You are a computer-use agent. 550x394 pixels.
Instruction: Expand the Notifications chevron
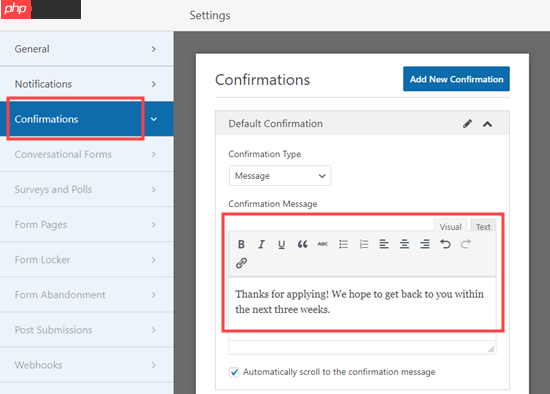click(154, 84)
